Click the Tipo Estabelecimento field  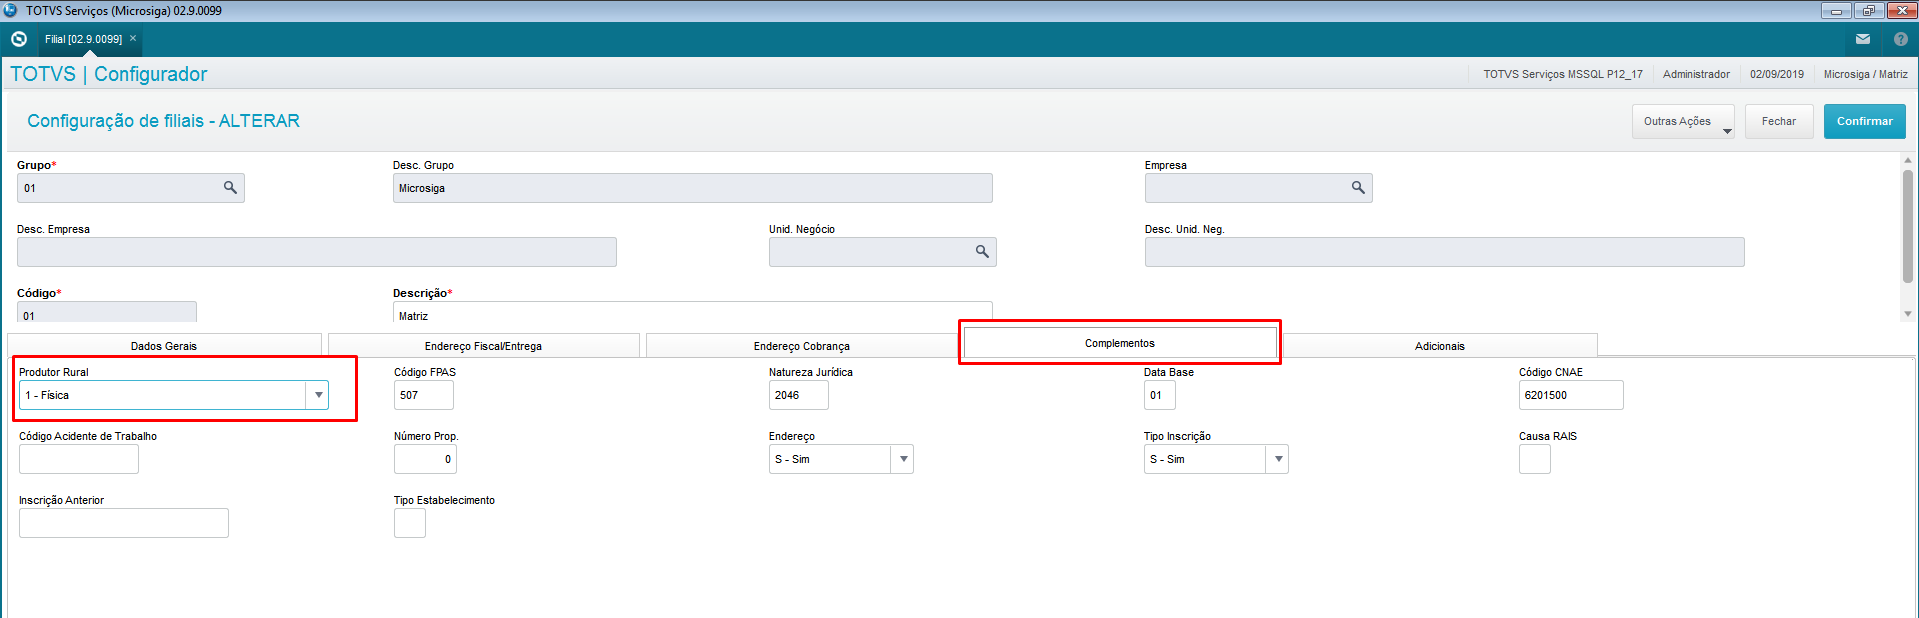click(x=409, y=523)
